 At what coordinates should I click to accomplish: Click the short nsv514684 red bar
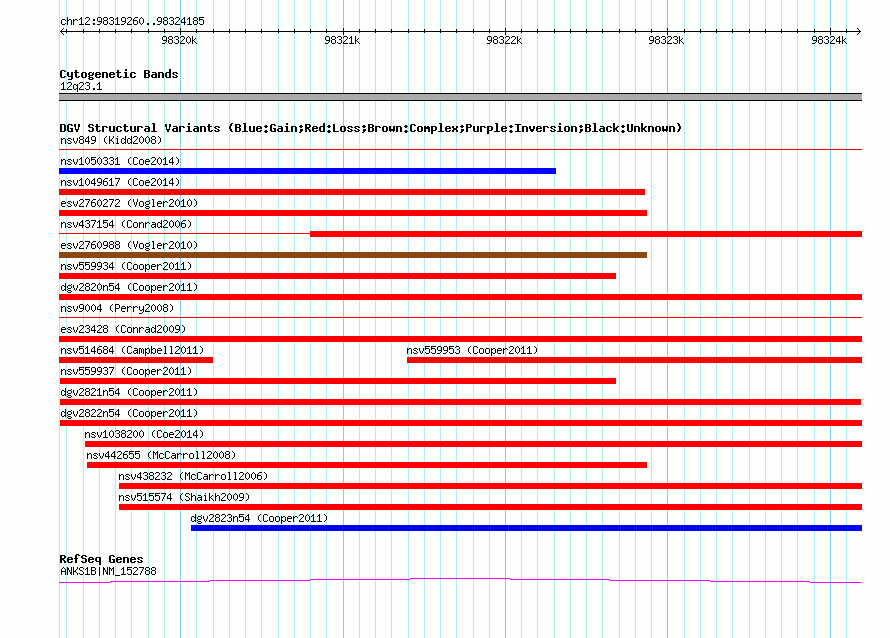pos(136,360)
